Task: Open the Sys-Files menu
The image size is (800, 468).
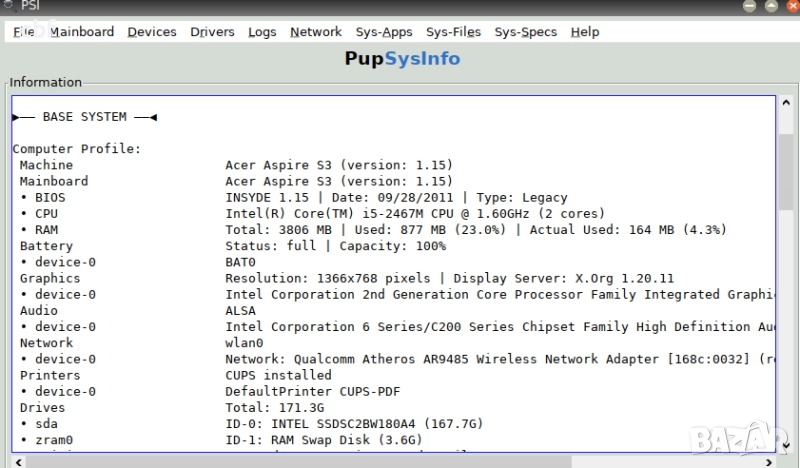Action: tap(453, 32)
